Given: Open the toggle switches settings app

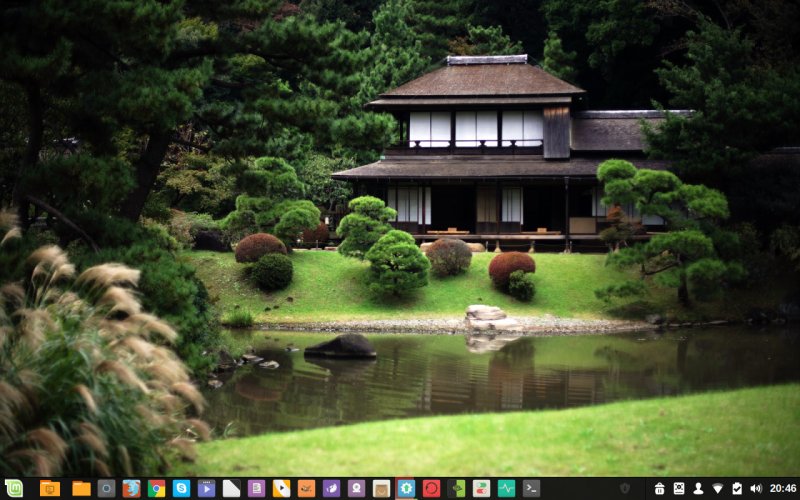Looking at the screenshot, I should coord(481,488).
